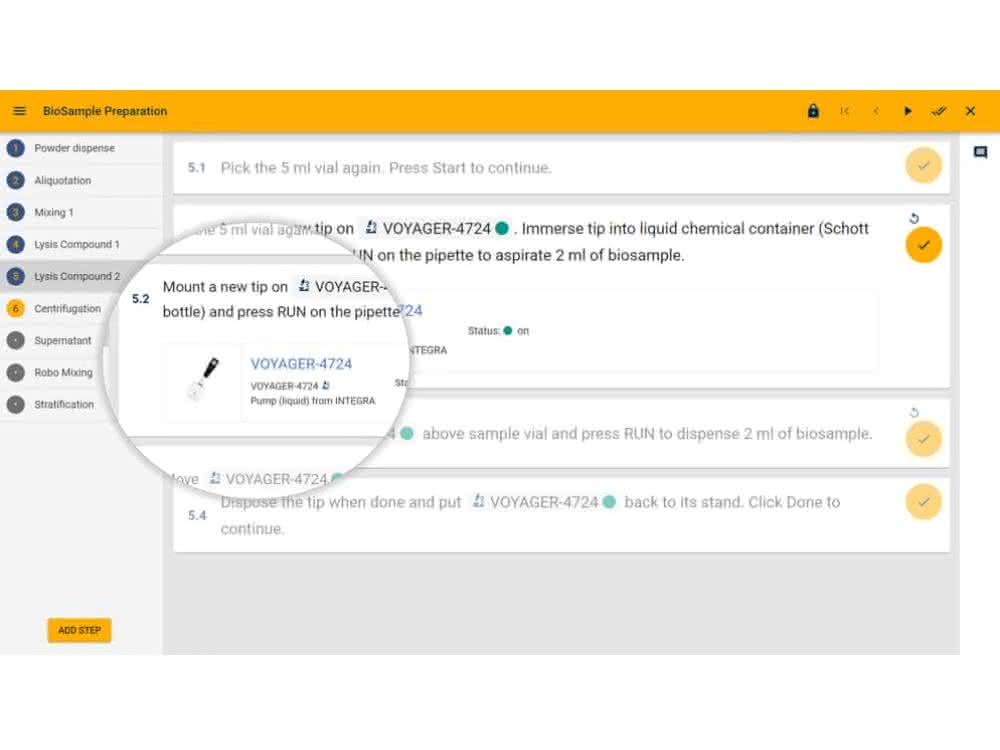Screen dimensions: 1000x750
Task: Select step 4 Lysis Compound 1
Action: (x=81, y=244)
